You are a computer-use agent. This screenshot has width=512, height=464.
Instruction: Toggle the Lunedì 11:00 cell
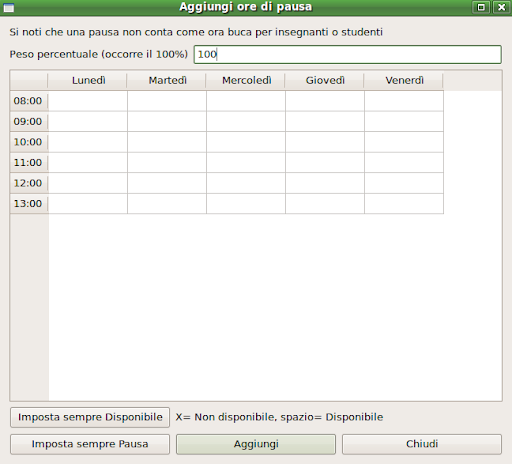88,163
